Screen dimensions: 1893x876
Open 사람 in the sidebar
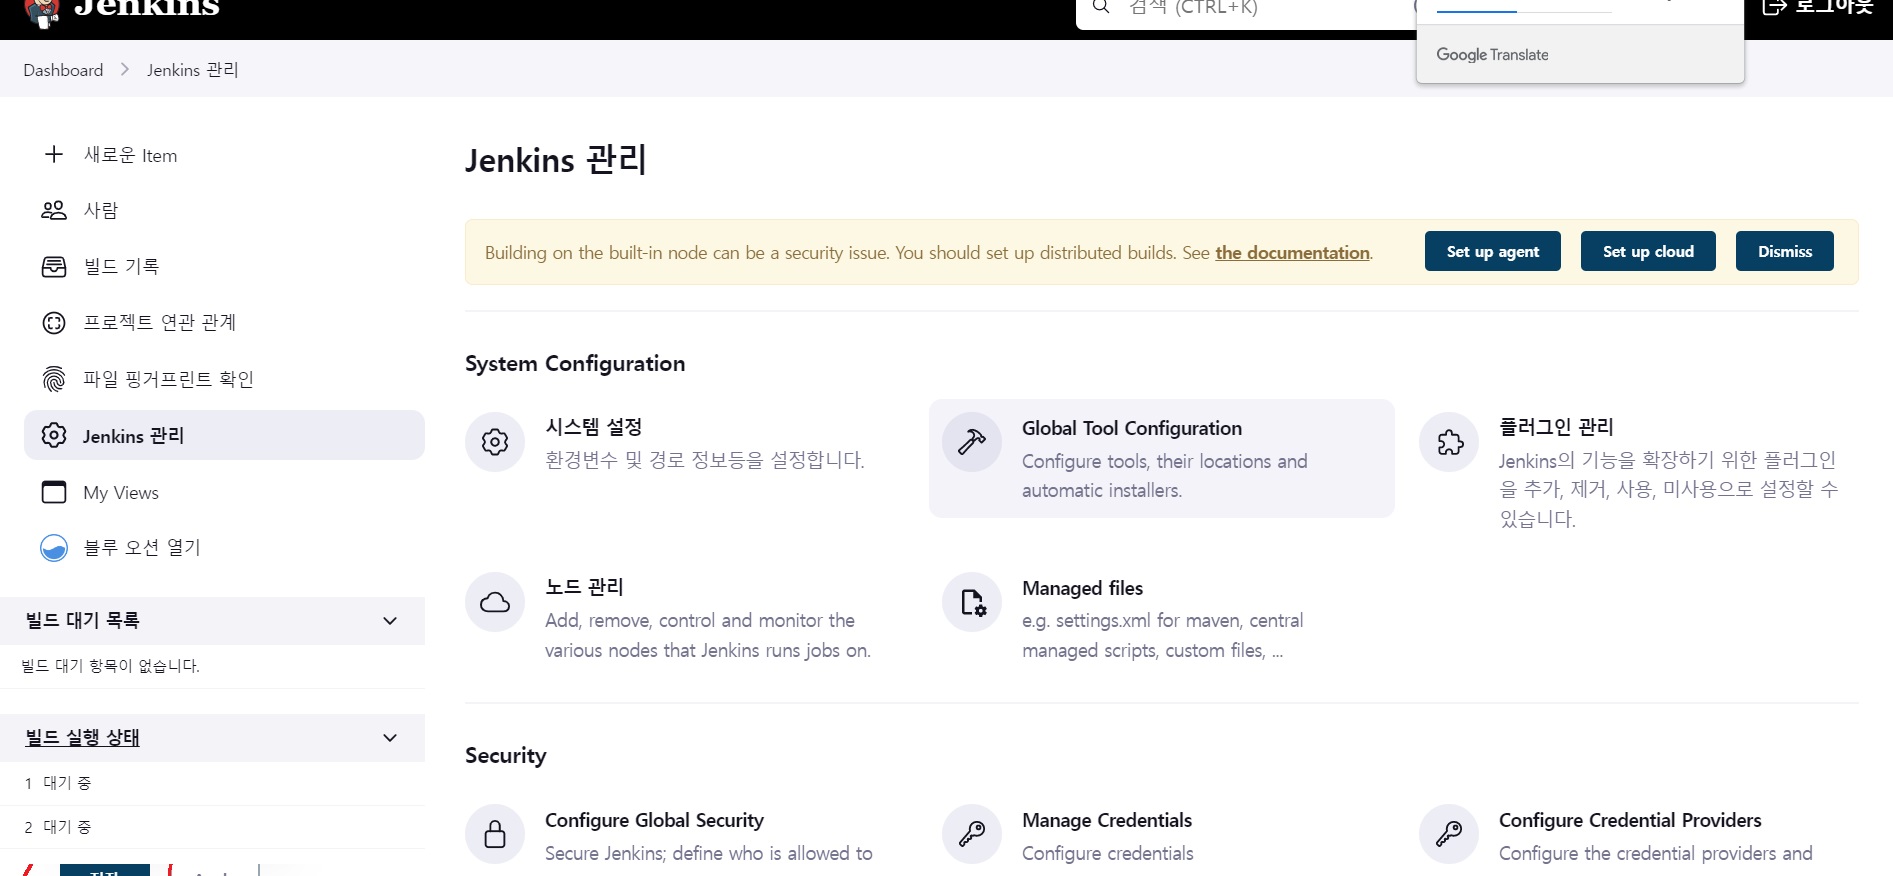(x=224, y=210)
